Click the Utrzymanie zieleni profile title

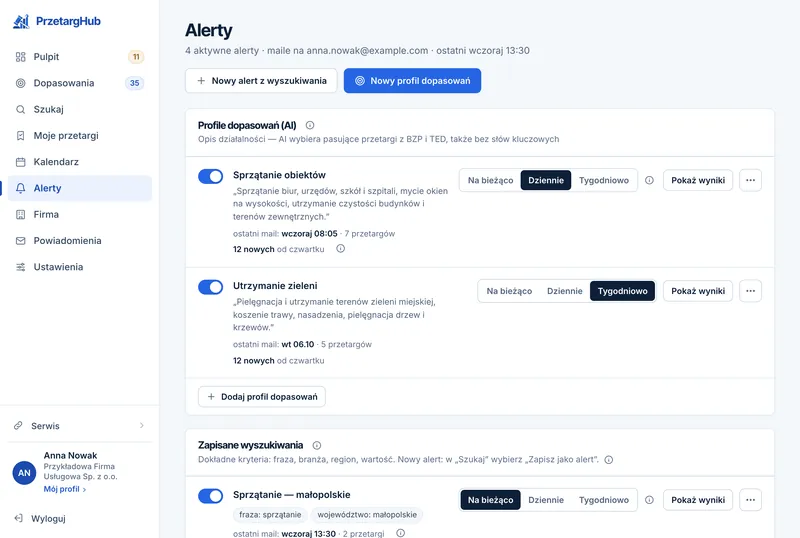(x=275, y=286)
